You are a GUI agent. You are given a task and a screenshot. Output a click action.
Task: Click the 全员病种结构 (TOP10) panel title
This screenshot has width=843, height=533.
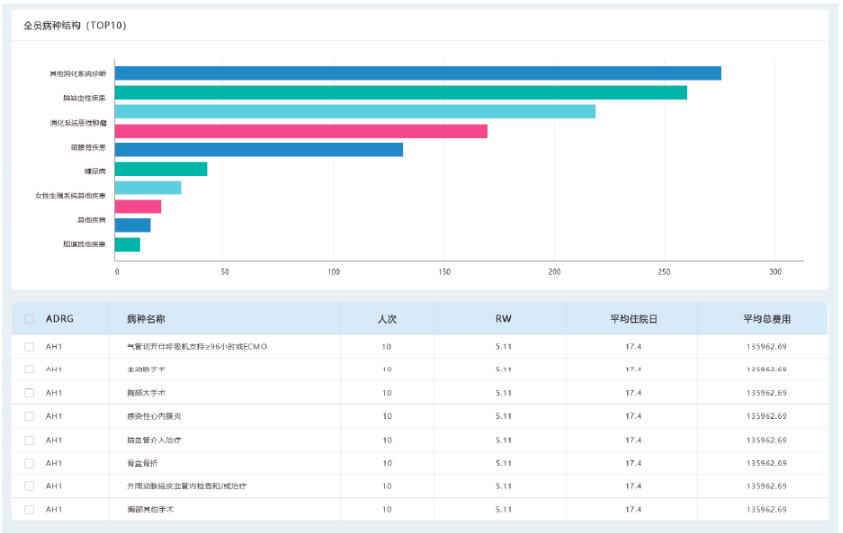(x=75, y=25)
